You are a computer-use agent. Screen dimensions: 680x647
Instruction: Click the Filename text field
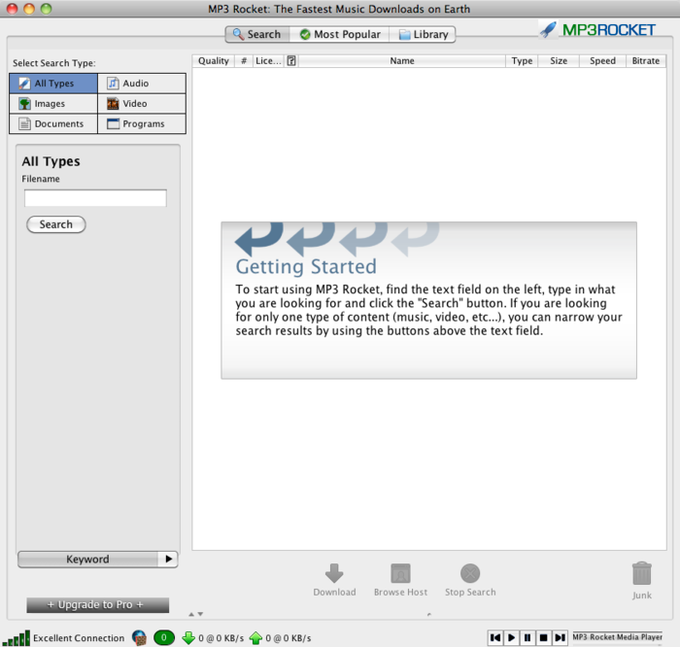click(x=95, y=198)
